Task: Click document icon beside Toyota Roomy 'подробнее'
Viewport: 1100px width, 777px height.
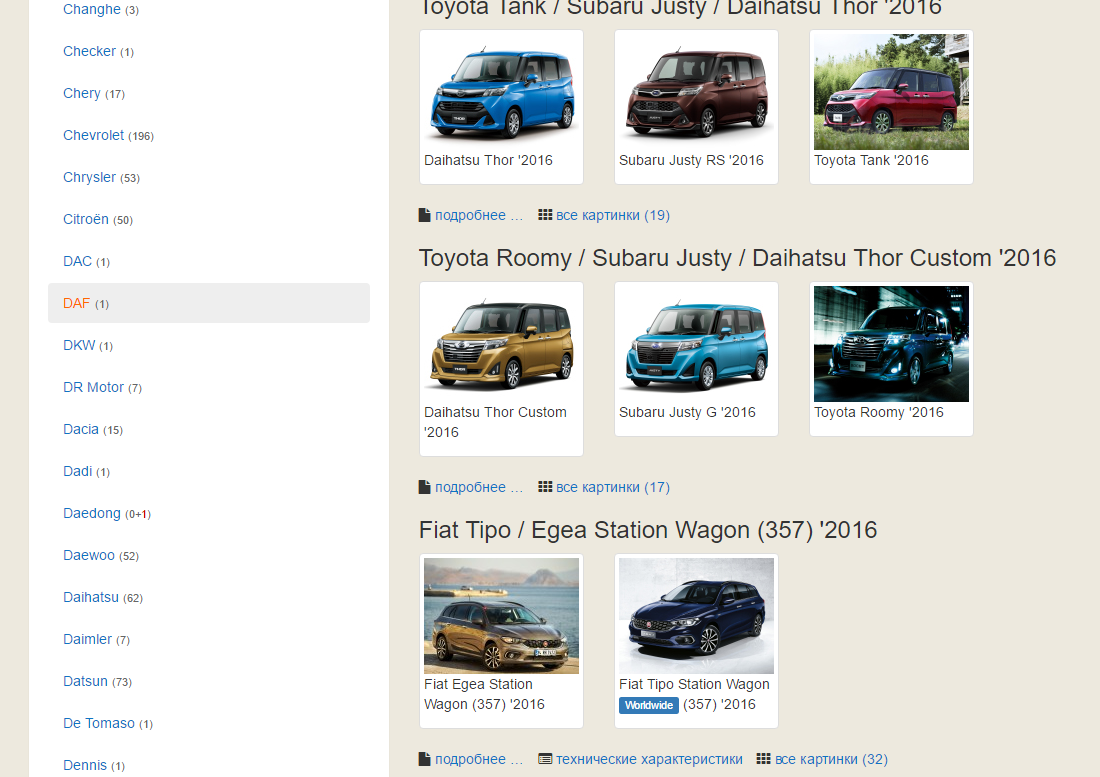Action: pyautogui.click(x=424, y=487)
